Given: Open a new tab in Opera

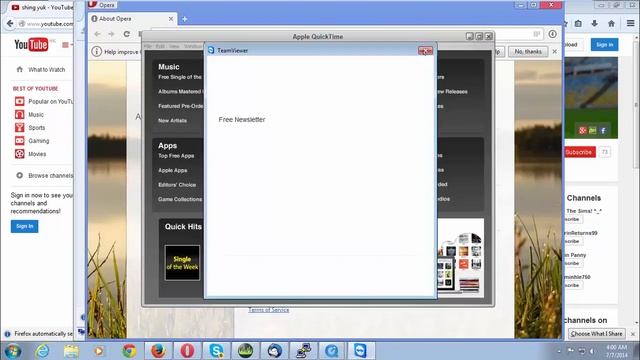Looking at the screenshot, I should click(x=184, y=19).
